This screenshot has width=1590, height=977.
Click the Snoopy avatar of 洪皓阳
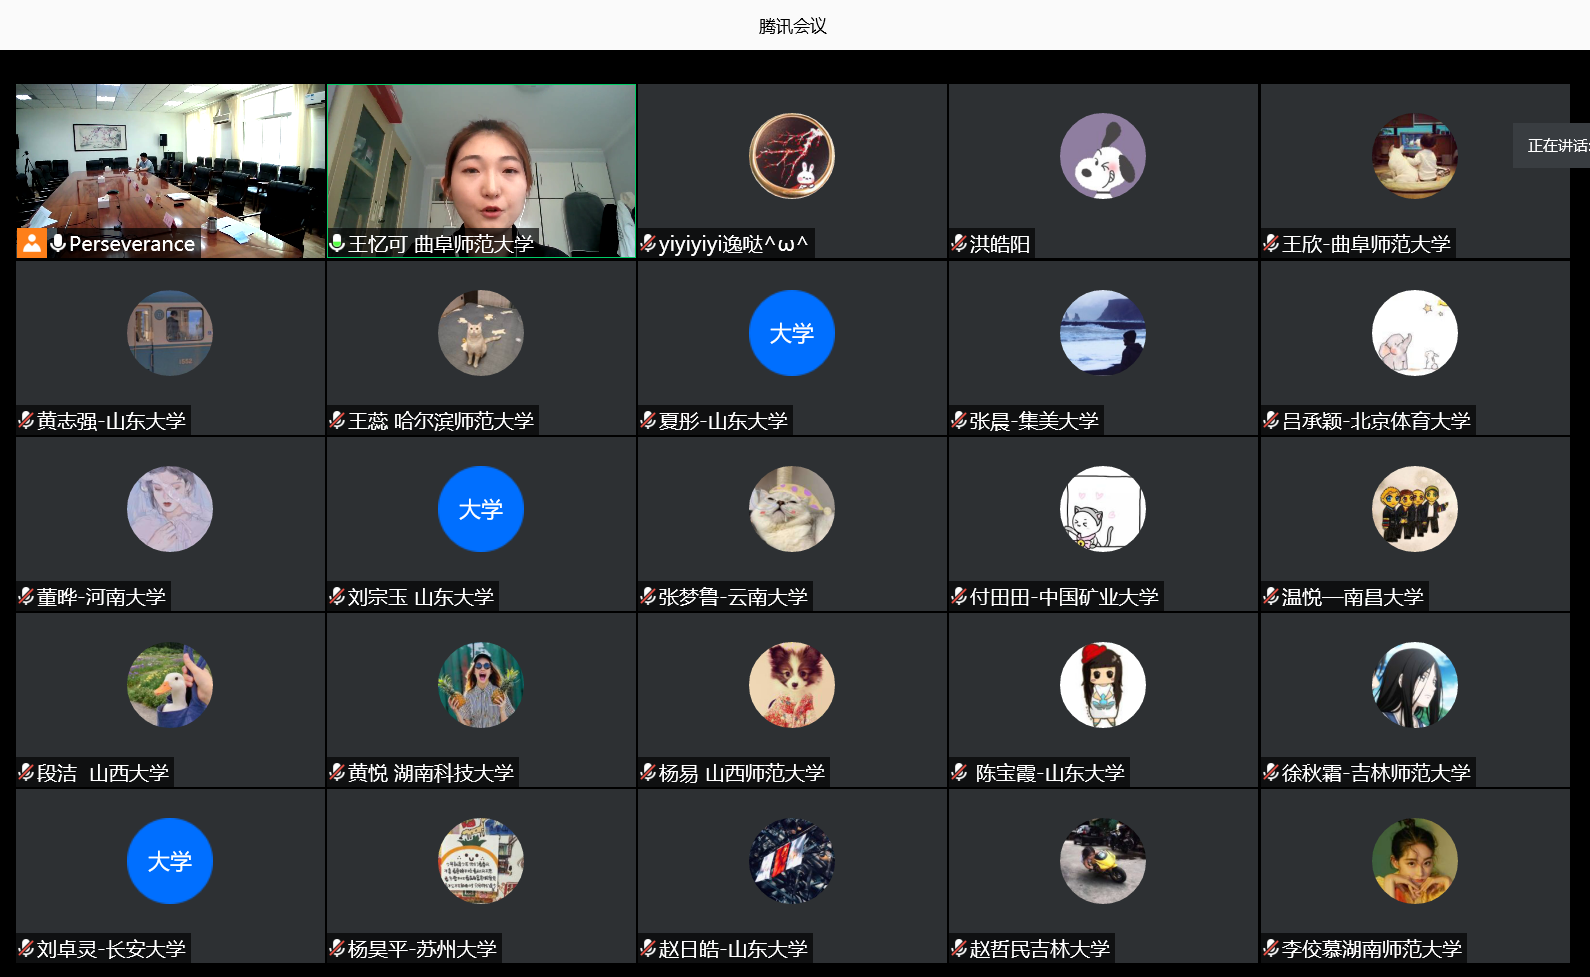(1102, 156)
